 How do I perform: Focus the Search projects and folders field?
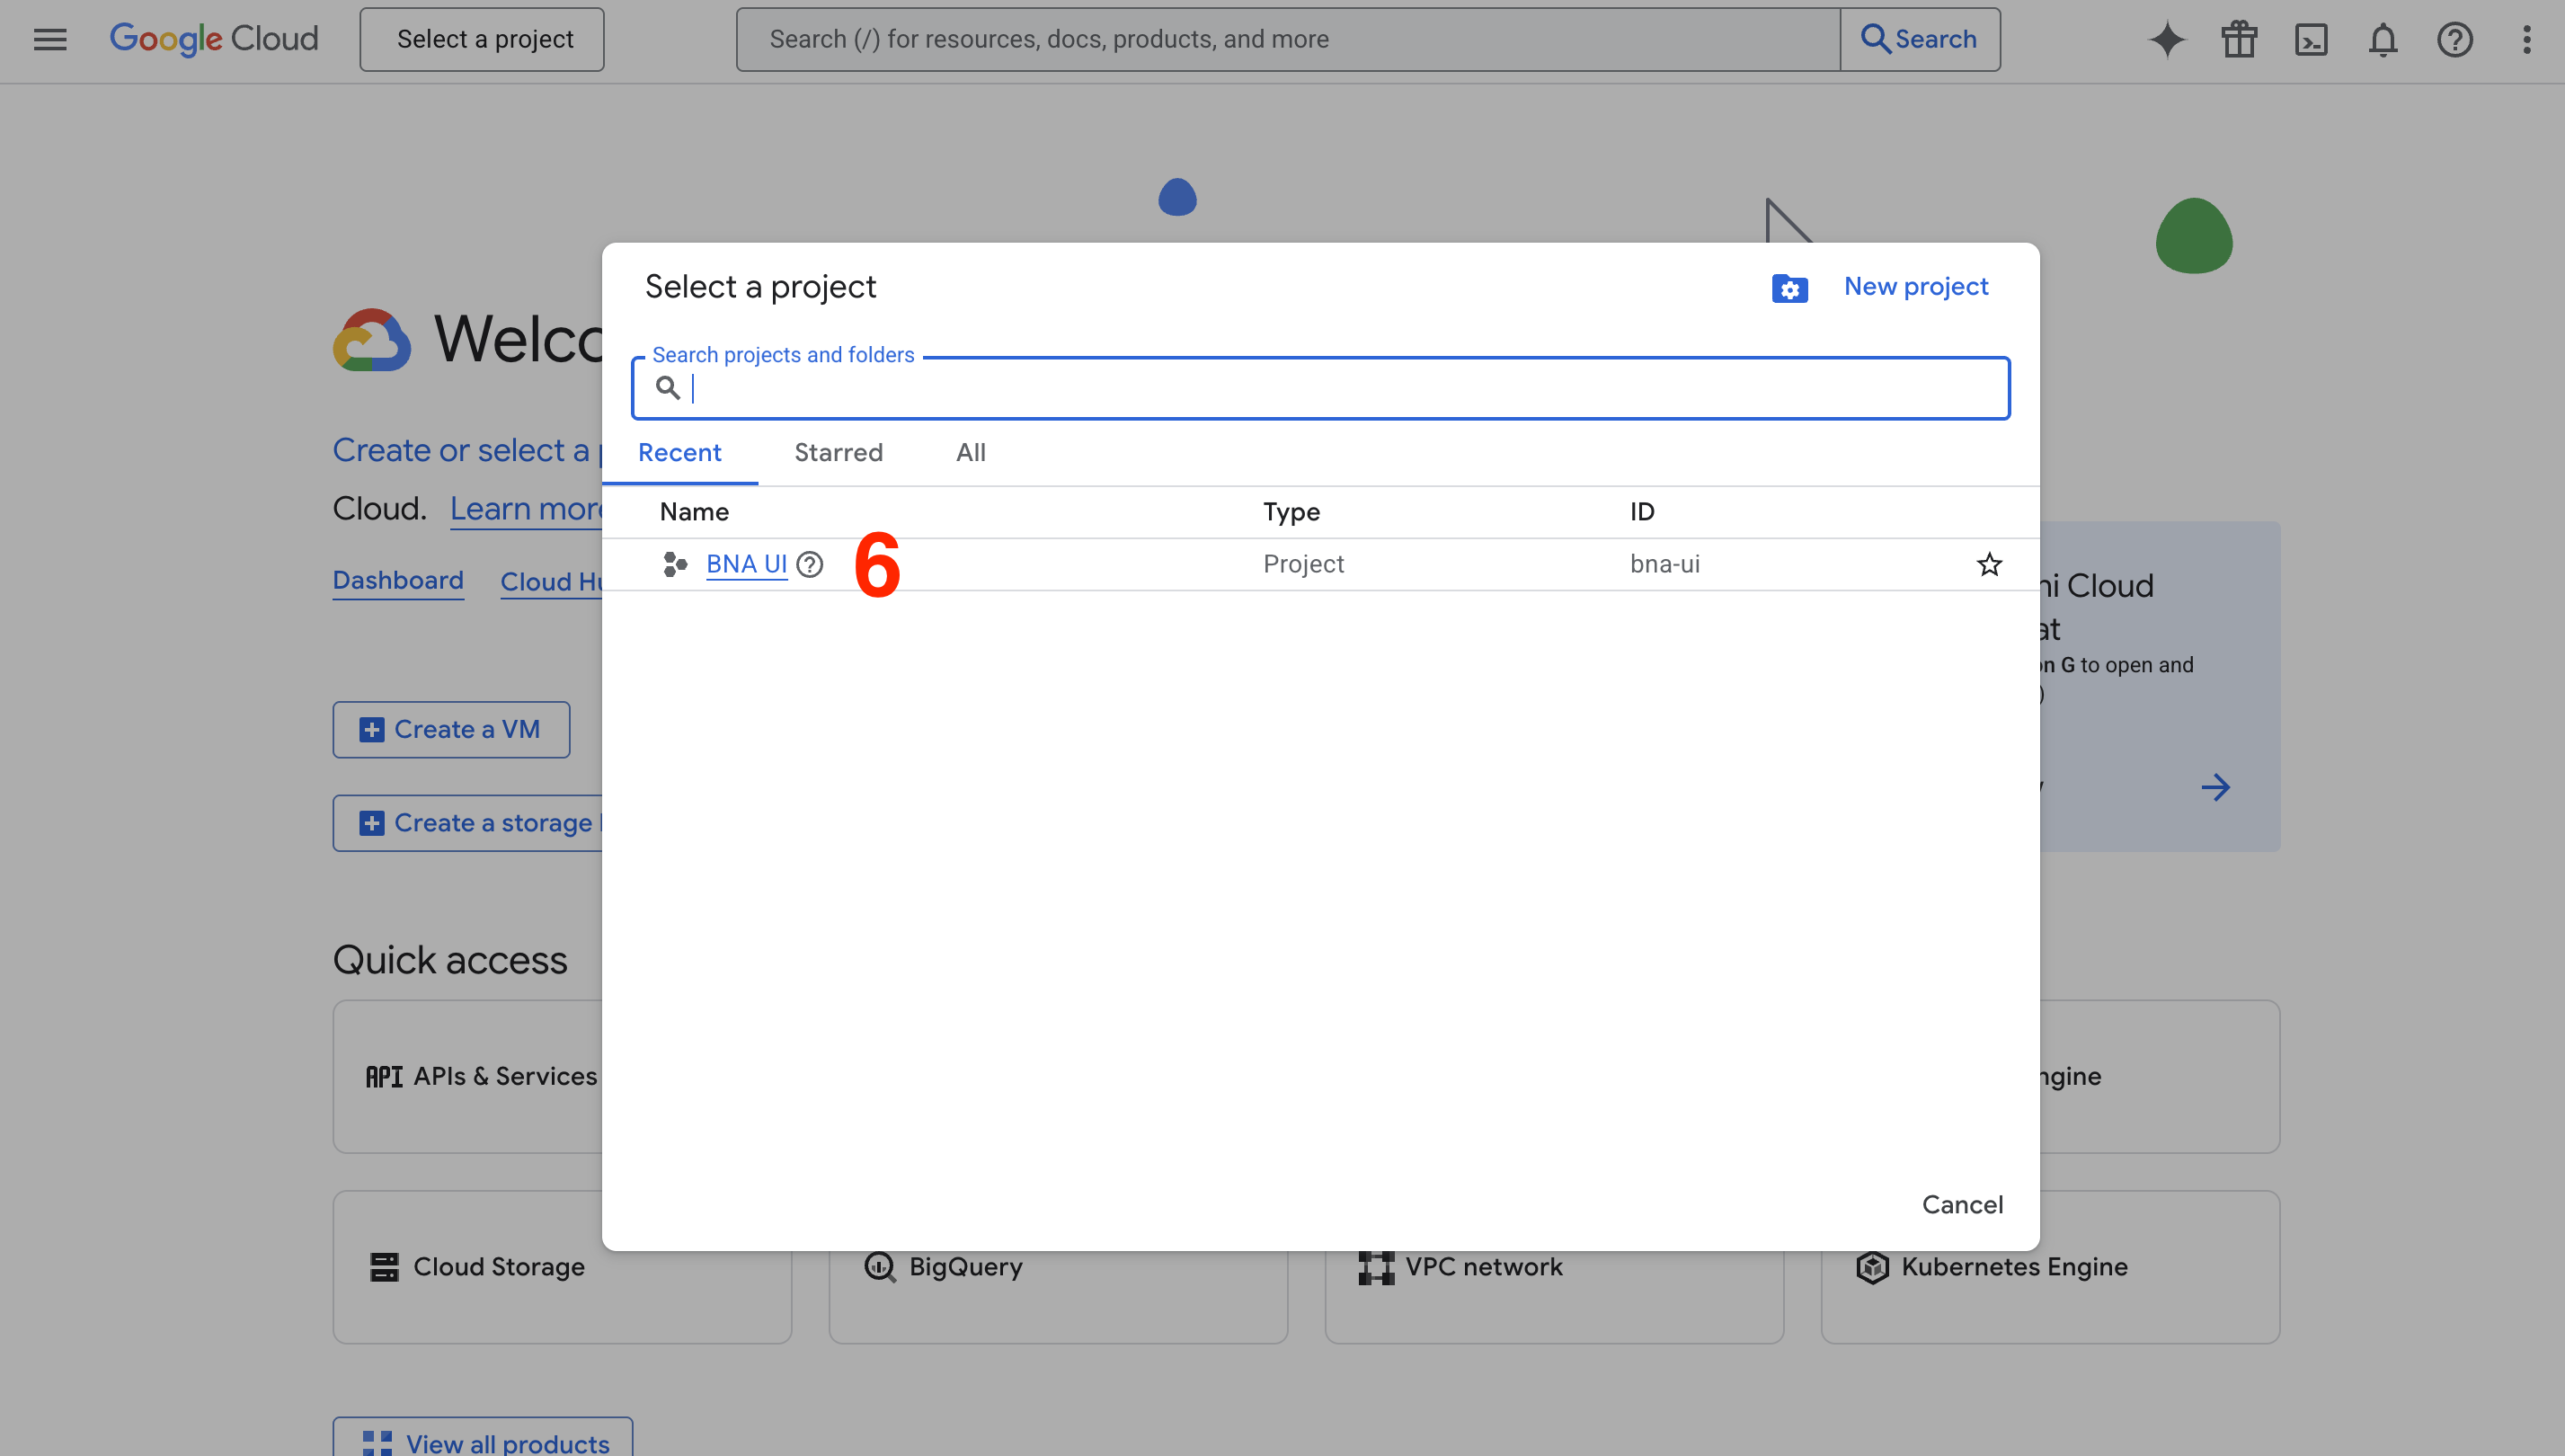click(1320, 388)
